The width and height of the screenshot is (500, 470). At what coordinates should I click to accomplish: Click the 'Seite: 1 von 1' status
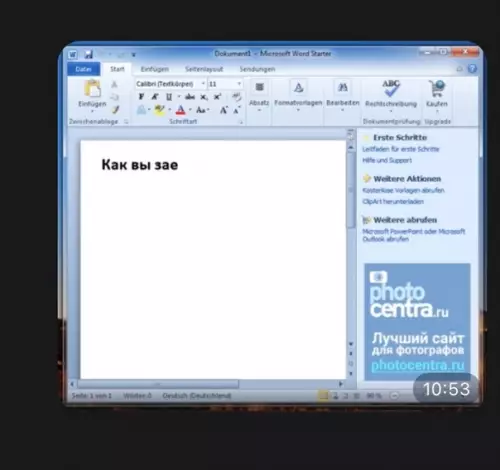pyautogui.click(x=91, y=396)
